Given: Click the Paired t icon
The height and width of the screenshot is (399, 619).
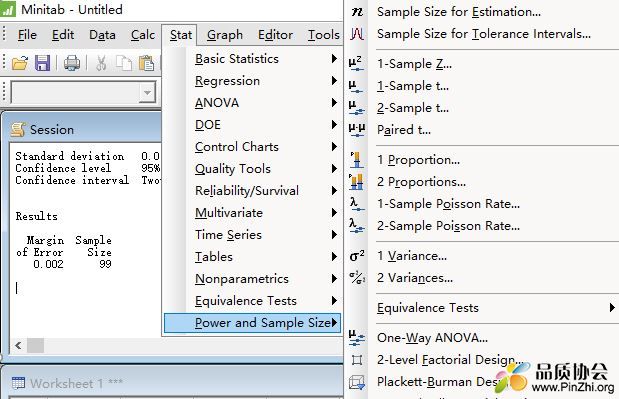Looking at the screenshot, I should point(357,129).
